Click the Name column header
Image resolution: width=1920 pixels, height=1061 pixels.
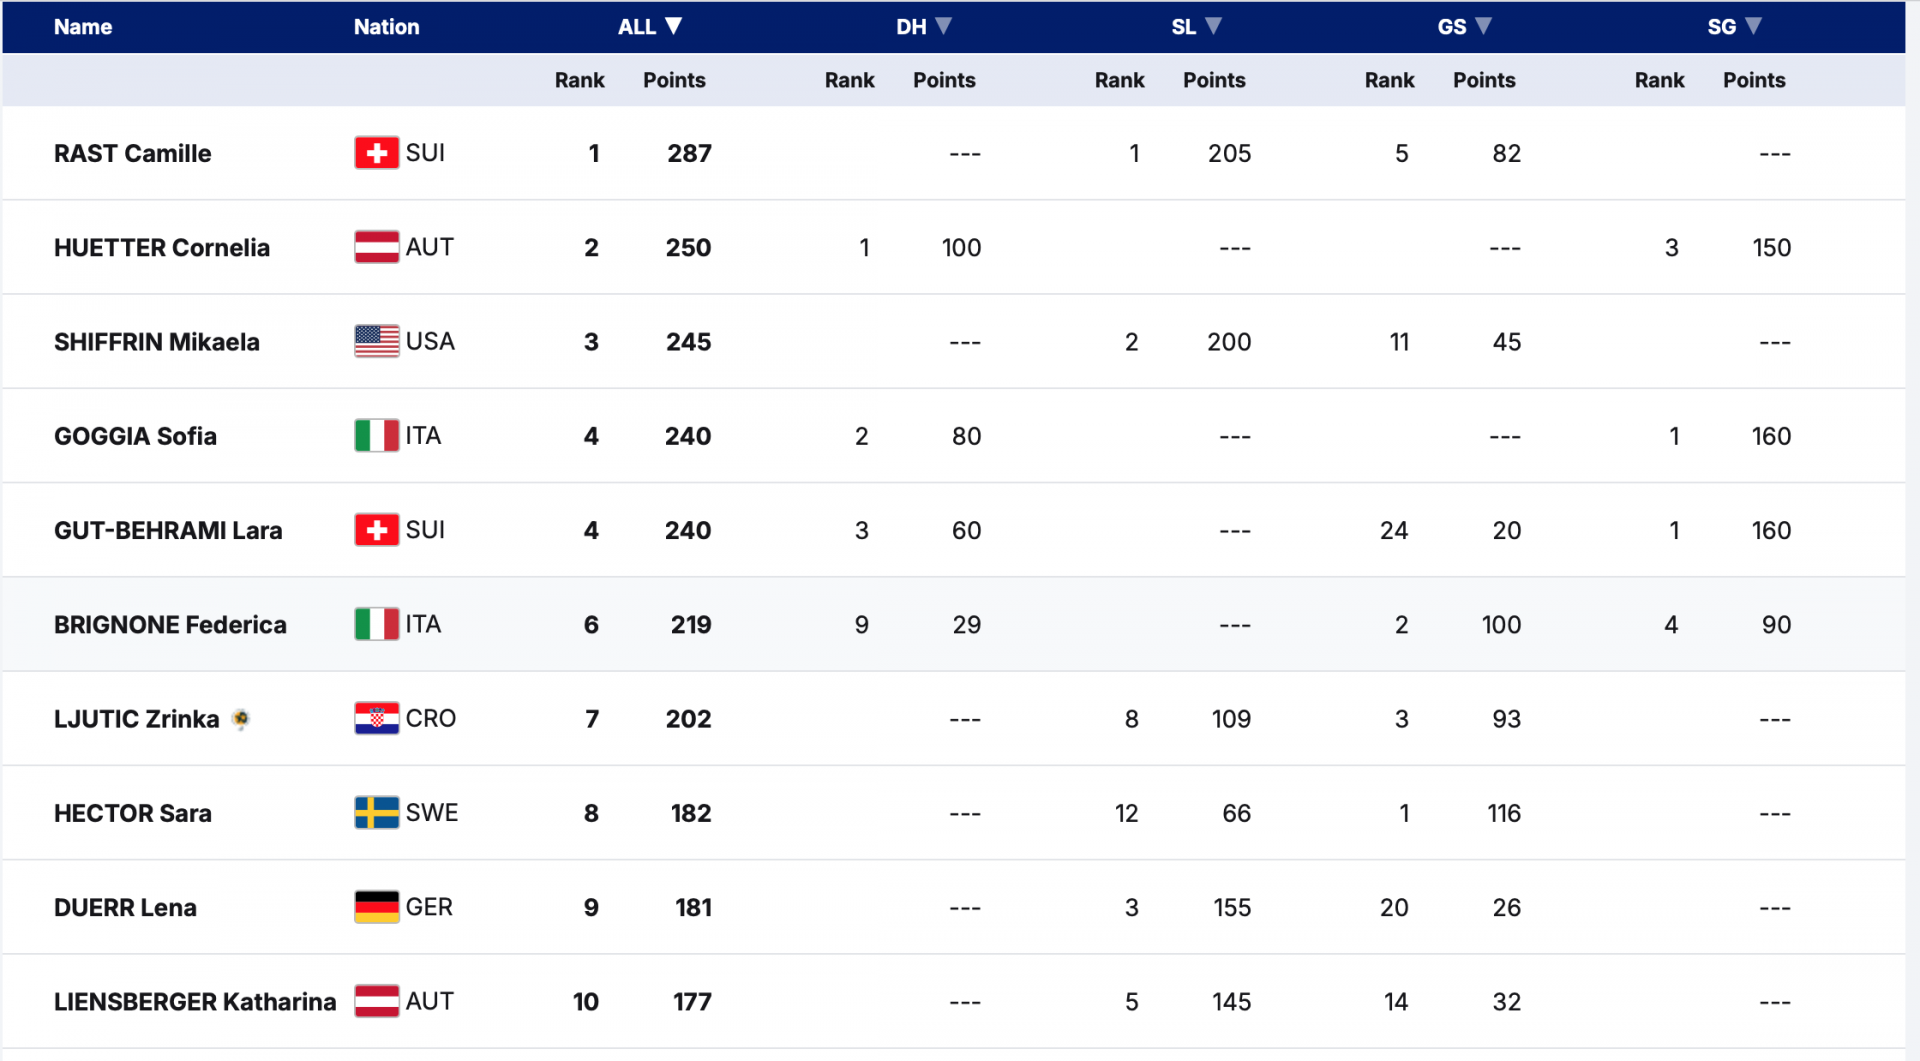pyautogui.click(x=83, y=27)
